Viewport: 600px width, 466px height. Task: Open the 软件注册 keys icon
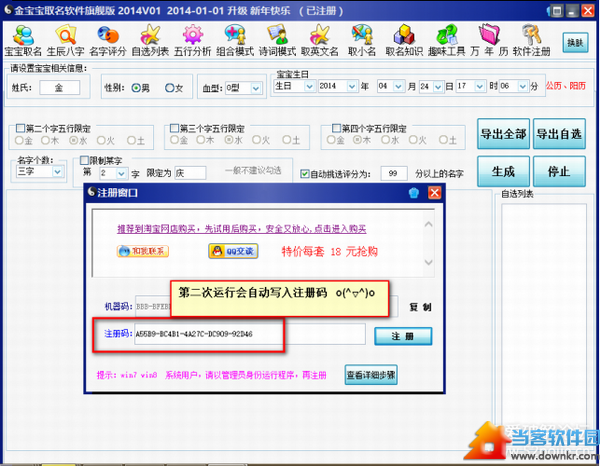(x=532, y=40)
